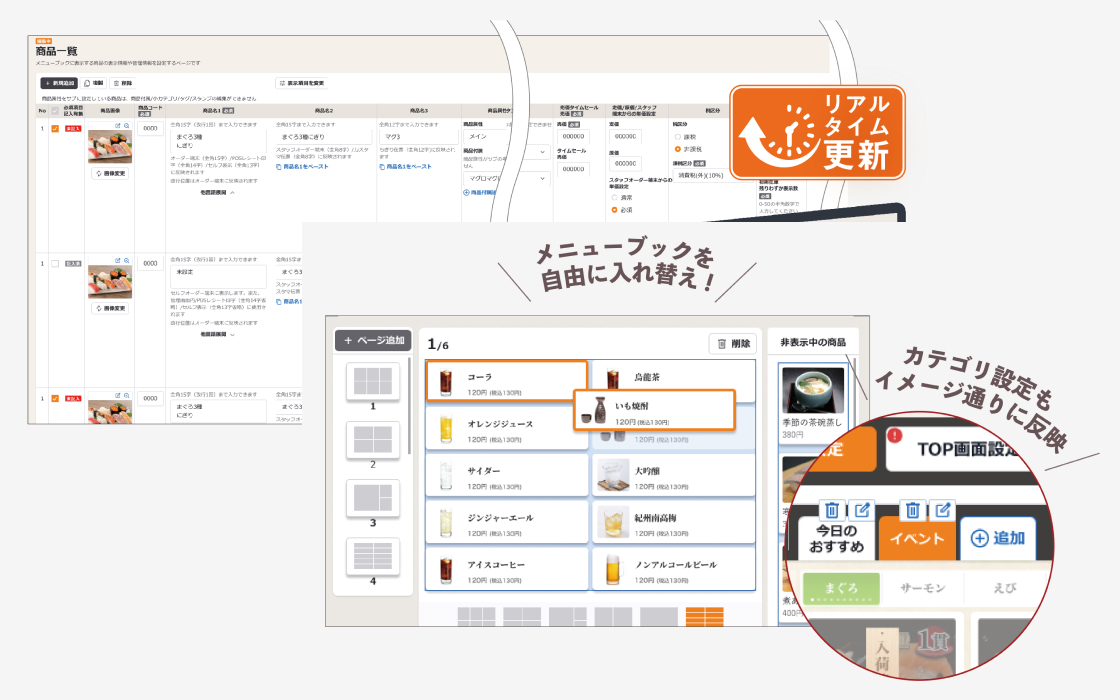Screen dimensions: 1120x700
Task: Click the blue edit icon above 今日のおすすめ
Action: (861, 511)
